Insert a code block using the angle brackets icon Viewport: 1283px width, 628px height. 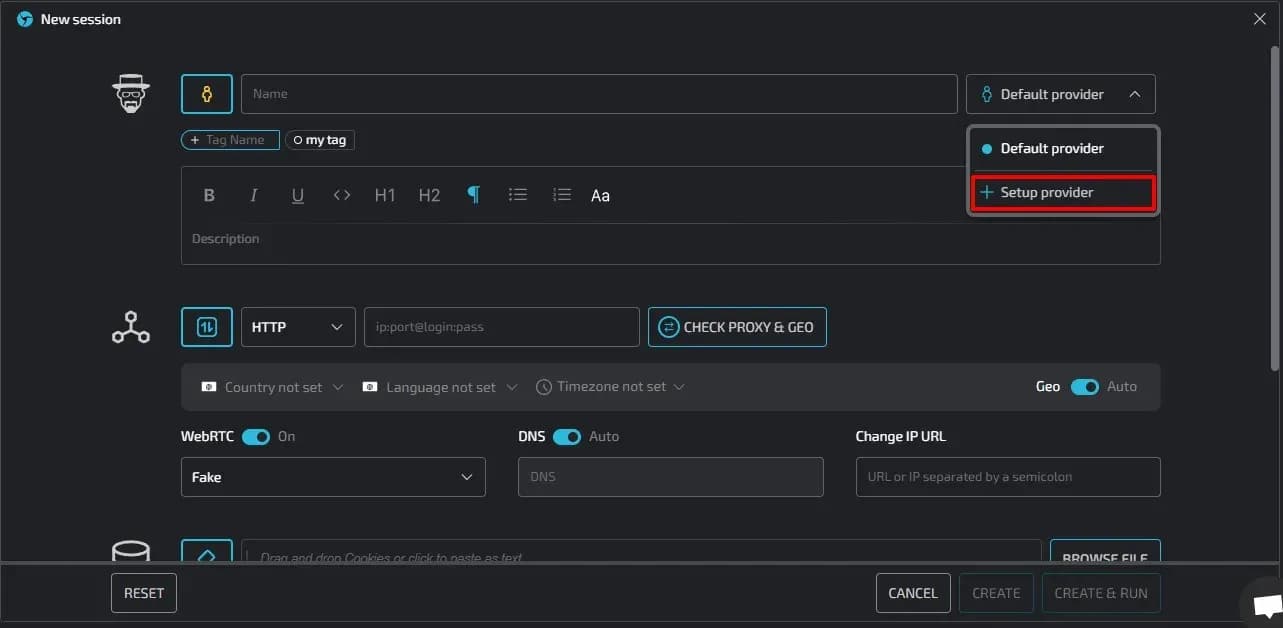pos(341,195)
